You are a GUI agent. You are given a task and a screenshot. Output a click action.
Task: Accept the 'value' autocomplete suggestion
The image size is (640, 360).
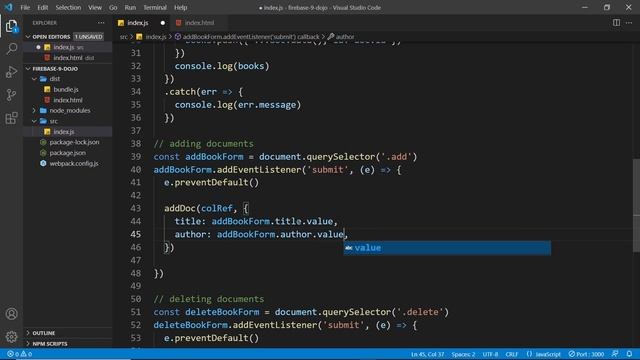click(447, 248)
